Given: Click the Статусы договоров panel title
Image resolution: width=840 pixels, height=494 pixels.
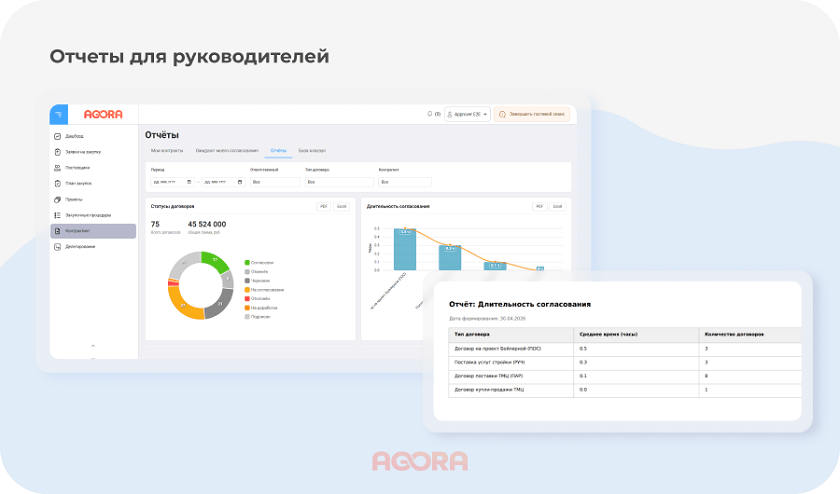Looking at the screenshot, I should tap(172, 206).
